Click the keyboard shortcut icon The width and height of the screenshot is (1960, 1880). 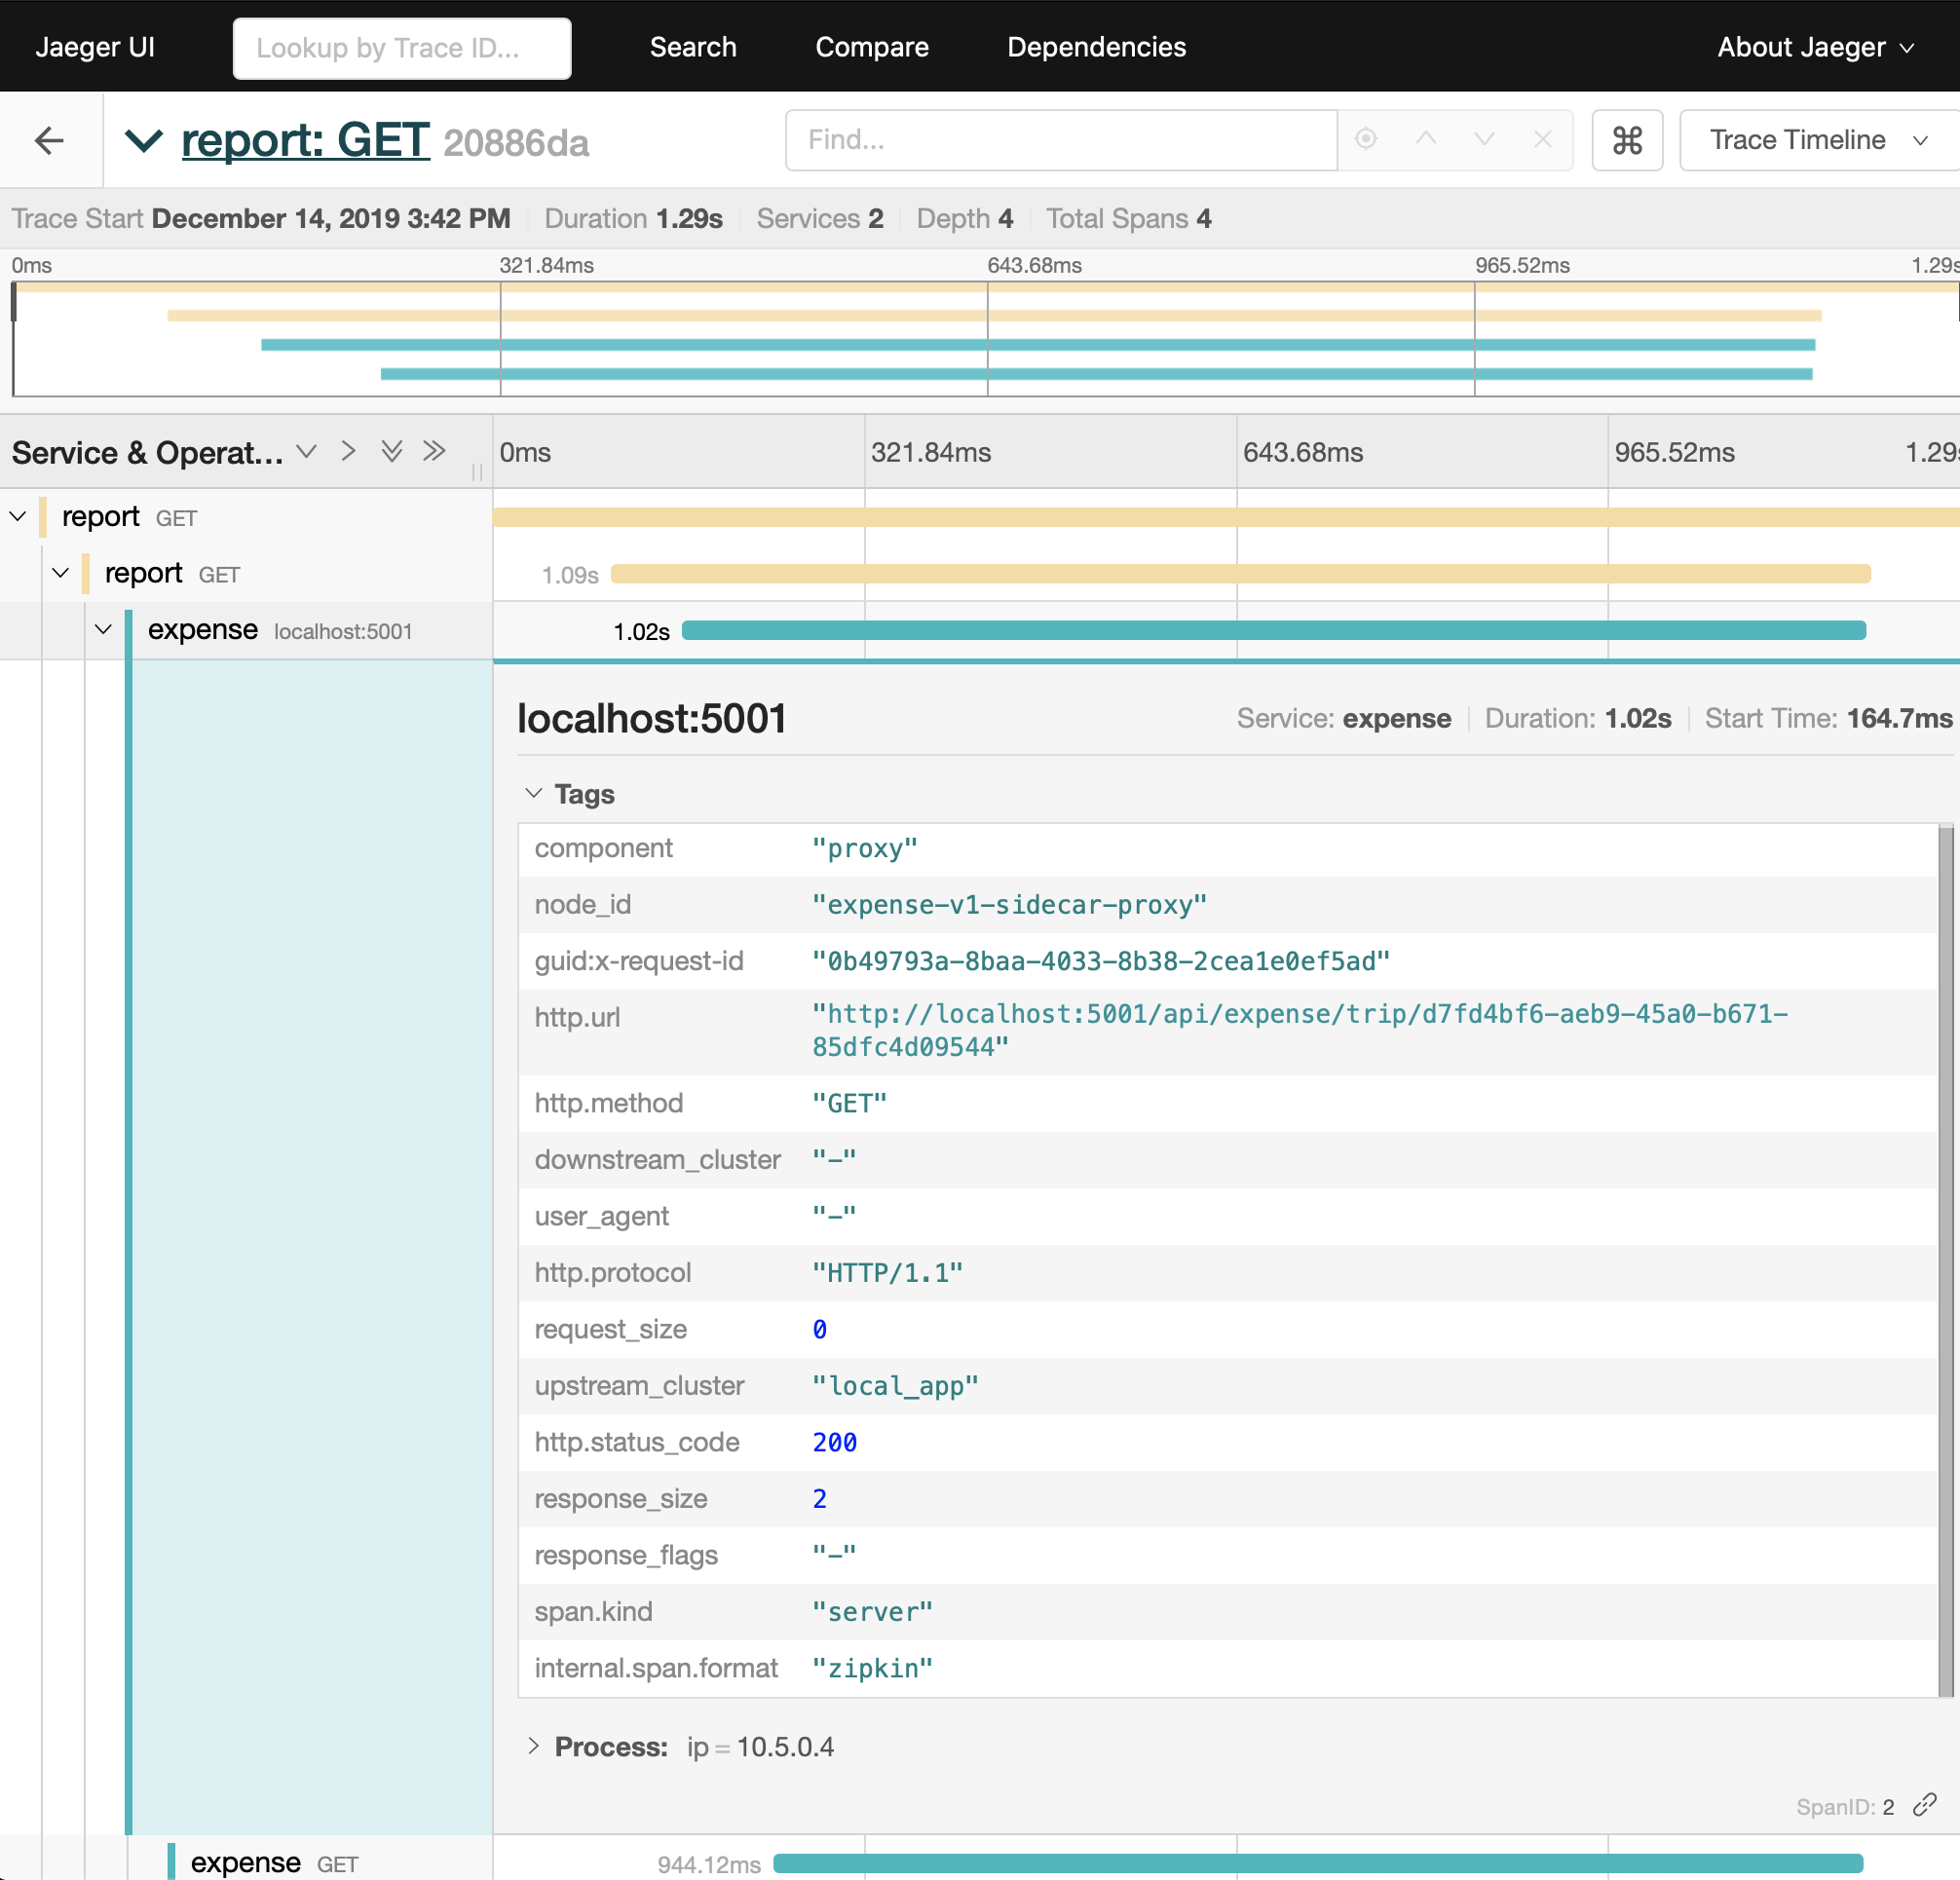[1628, 138]
